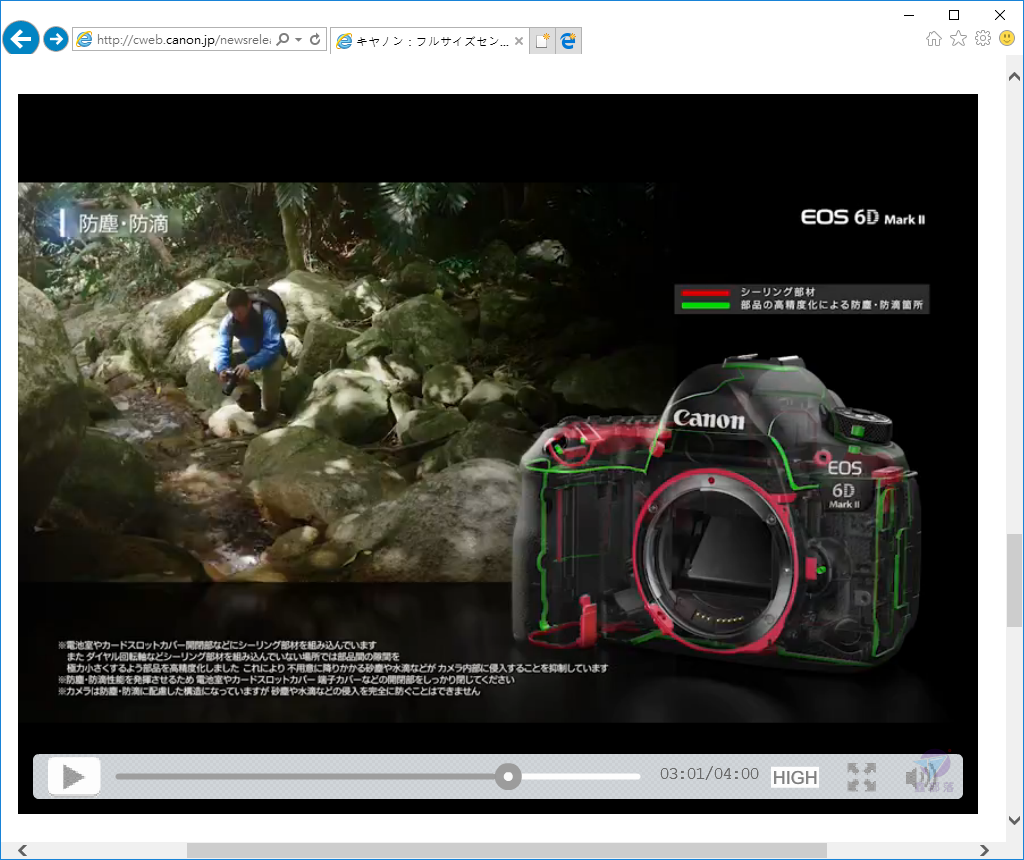
Task: Open the Home page icon
Action: (934, 39)
